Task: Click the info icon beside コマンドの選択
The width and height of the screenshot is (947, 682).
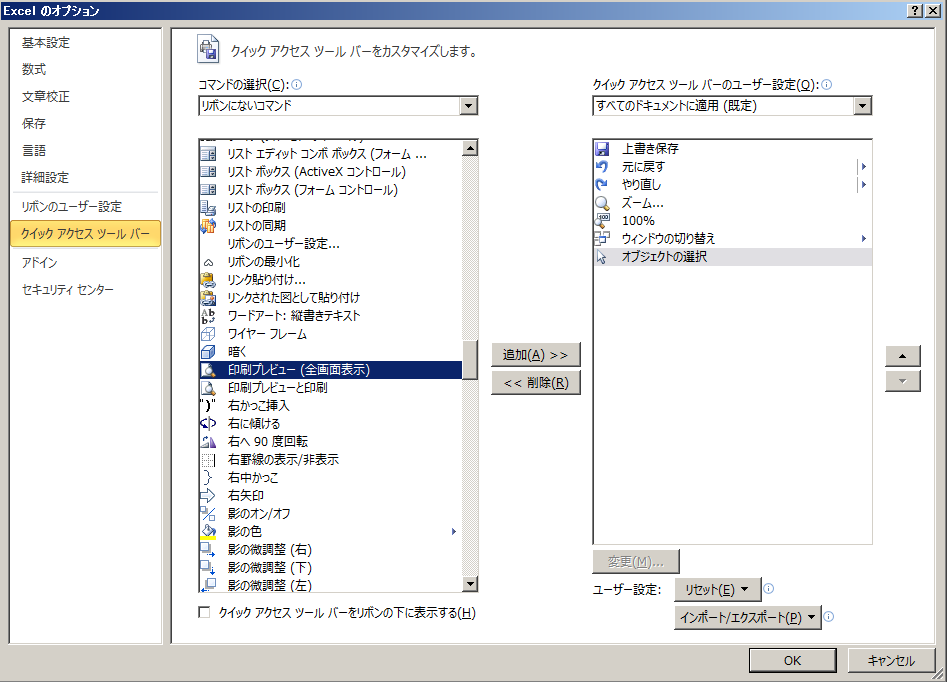Action: [297, 85]
